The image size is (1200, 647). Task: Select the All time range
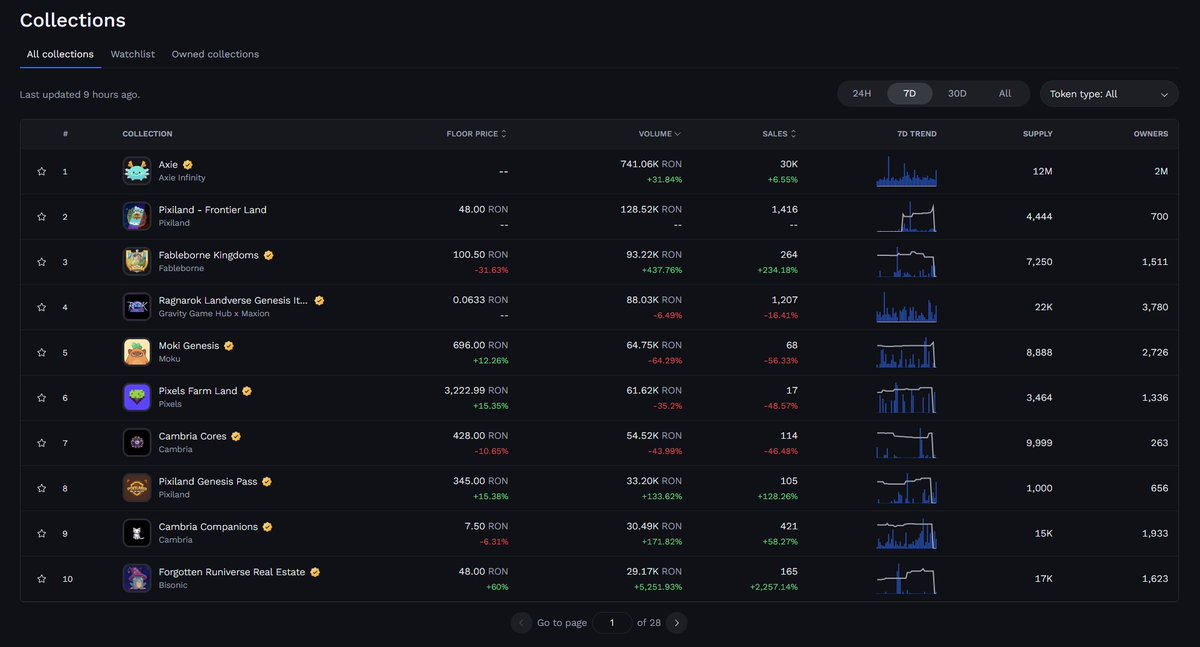(1005, 93)
